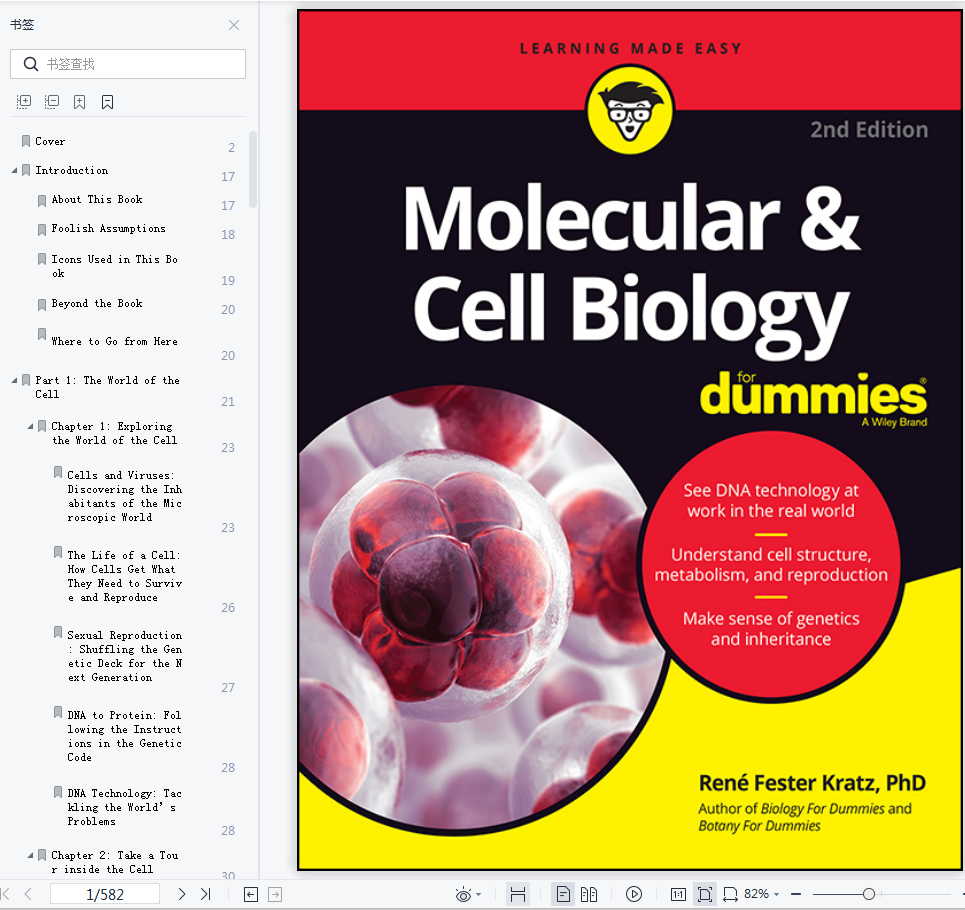Close the bookmarks panel
Screen dimensions: 965x910
click(x=234, y=25)
